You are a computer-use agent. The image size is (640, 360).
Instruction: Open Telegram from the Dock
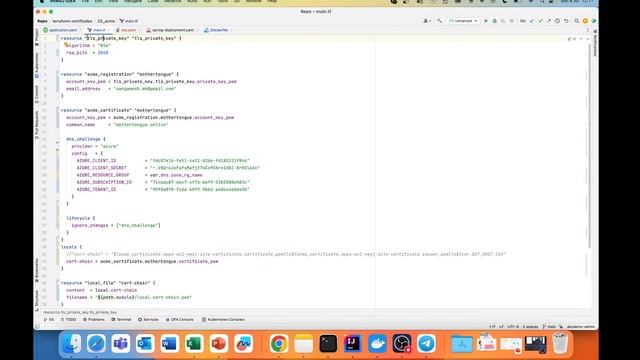click(x=426, y=344)
